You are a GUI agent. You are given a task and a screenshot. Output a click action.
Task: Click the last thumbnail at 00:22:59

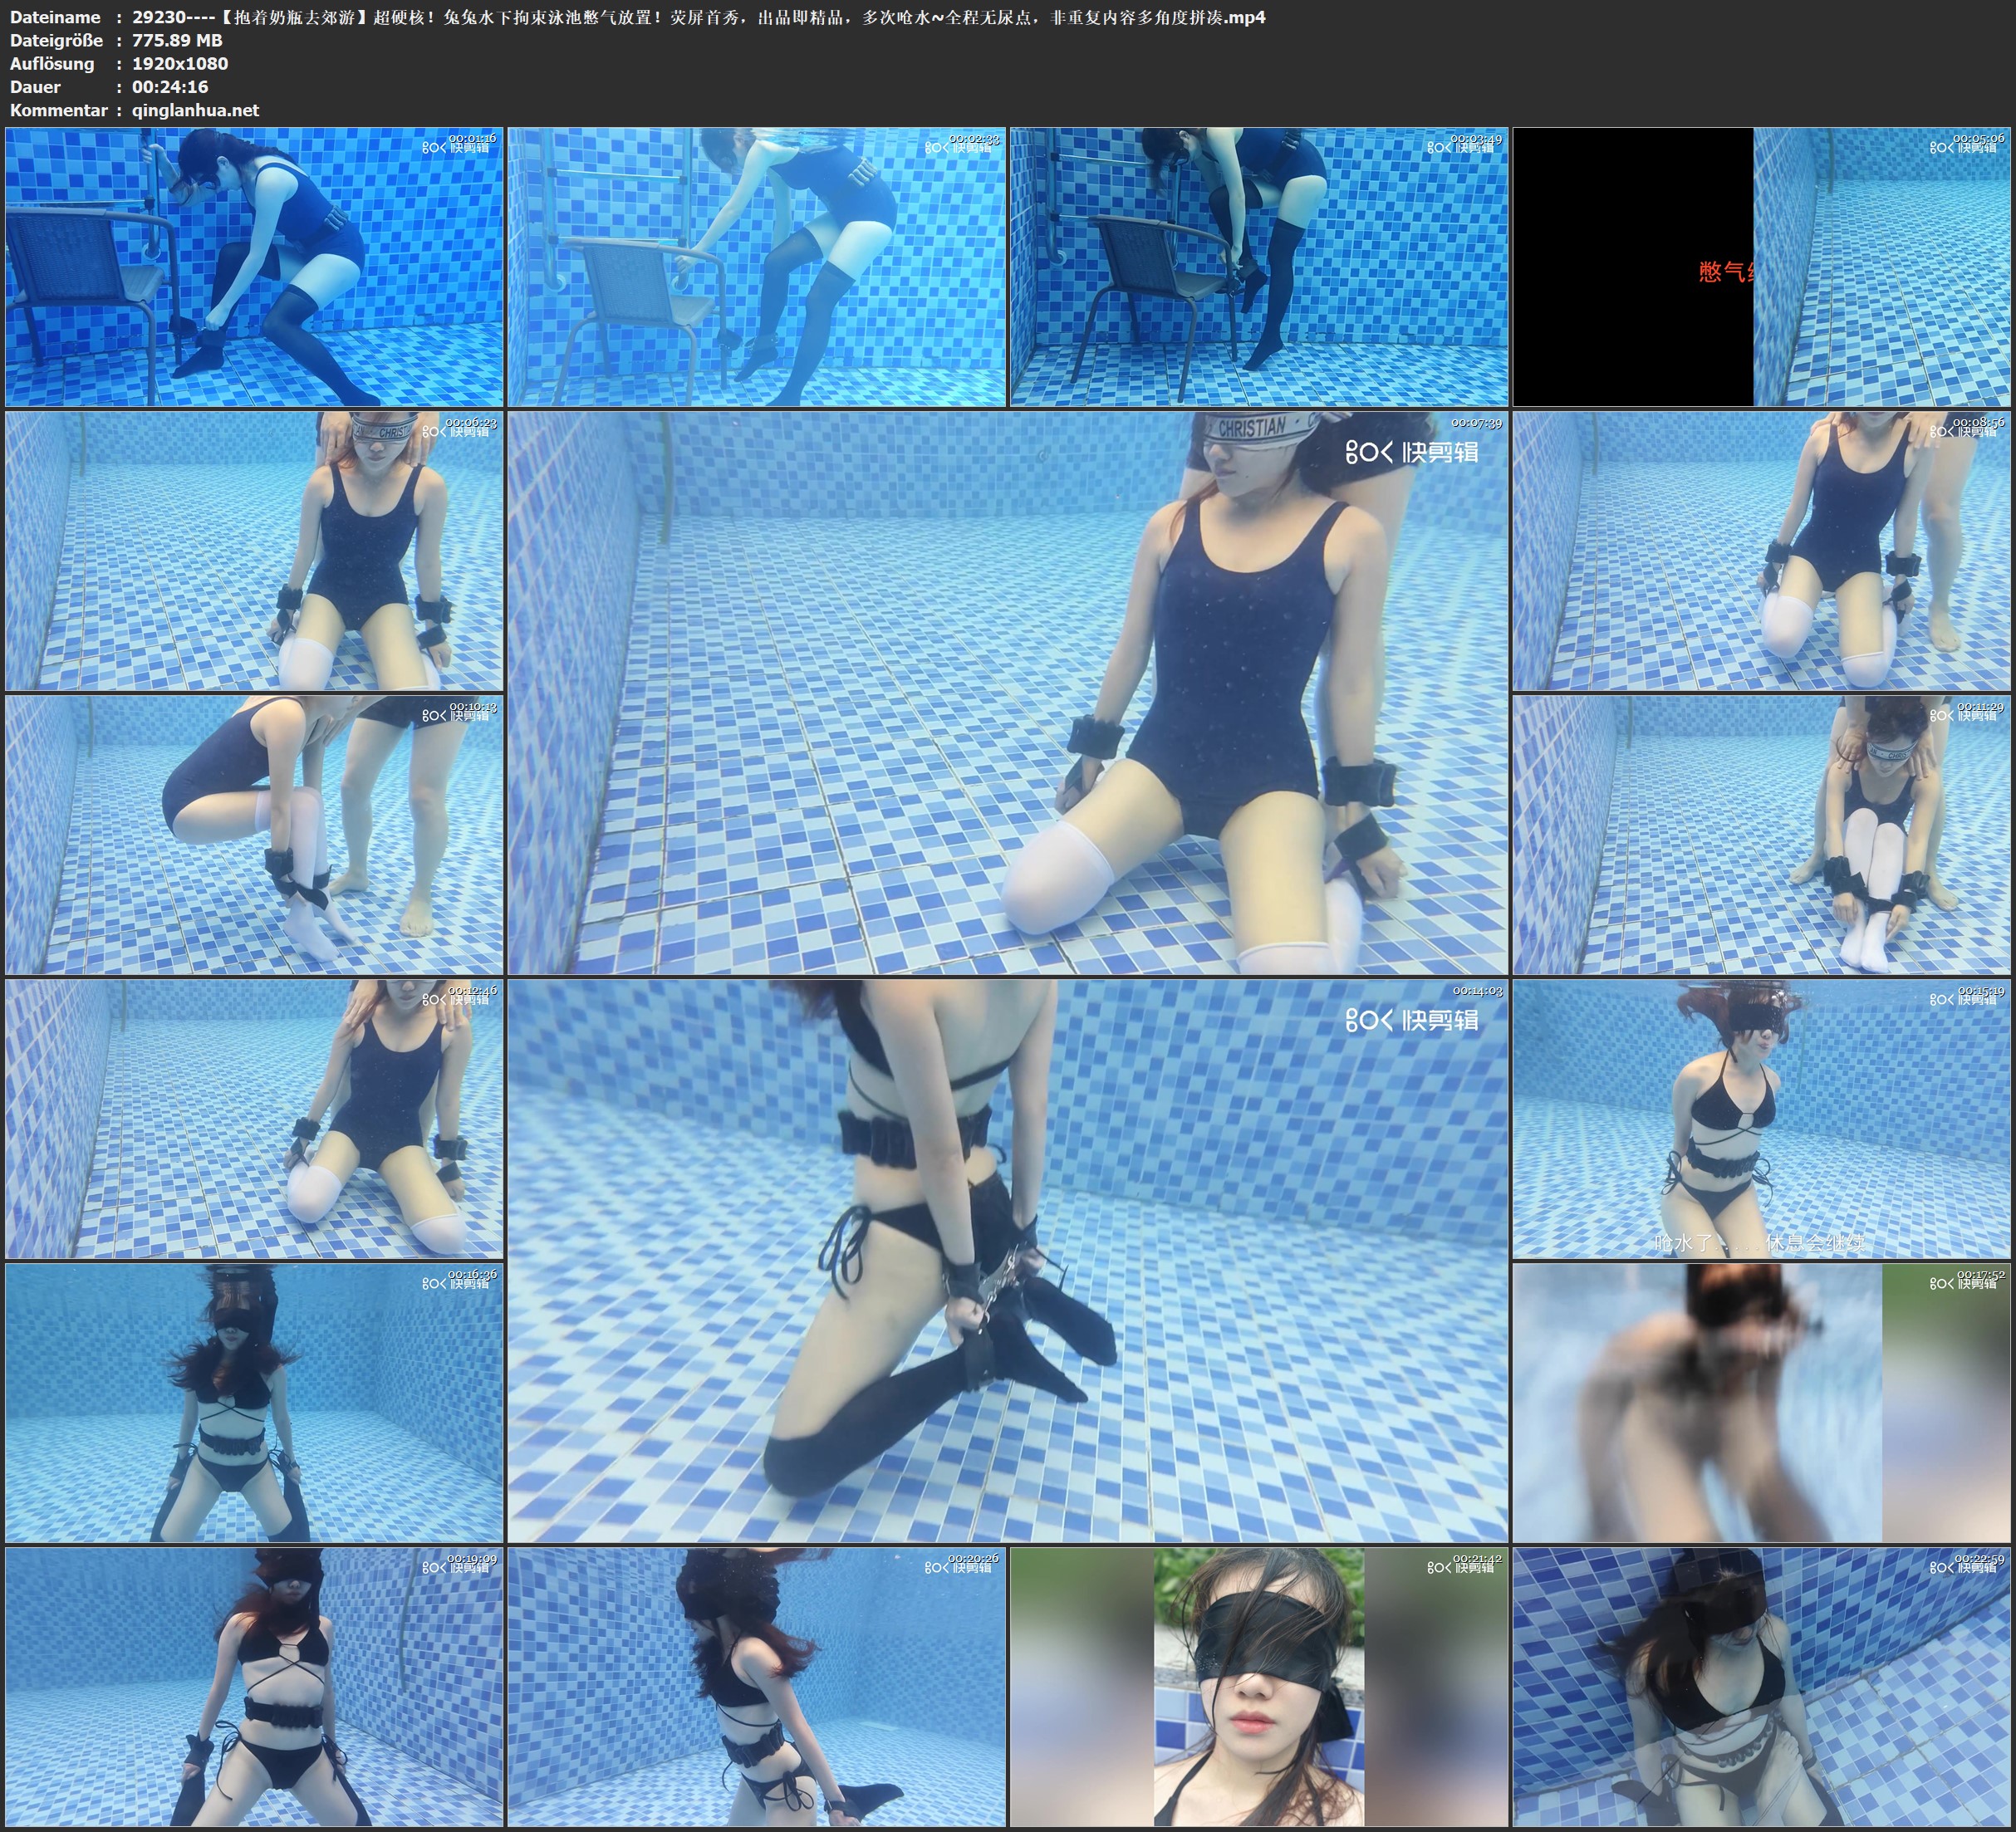(x=1762, y=1687)
